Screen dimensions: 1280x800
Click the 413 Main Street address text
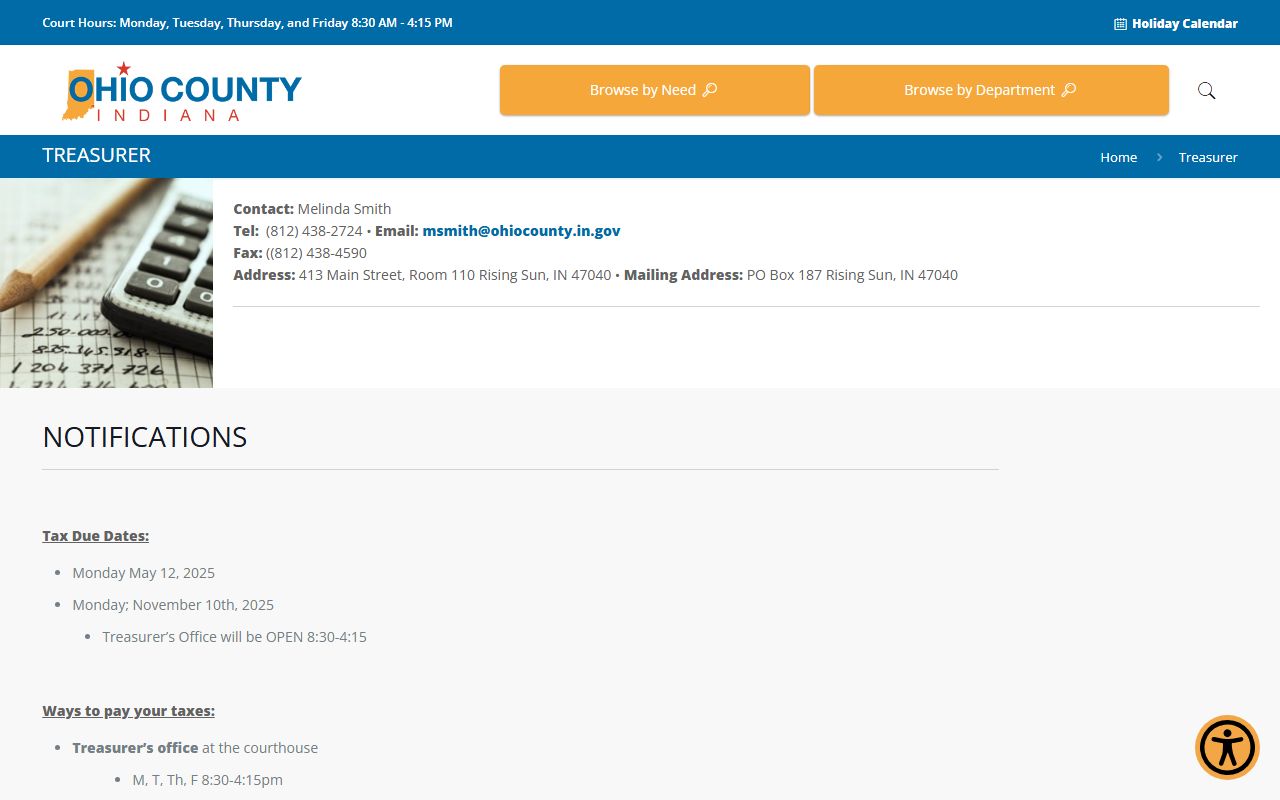455,275
